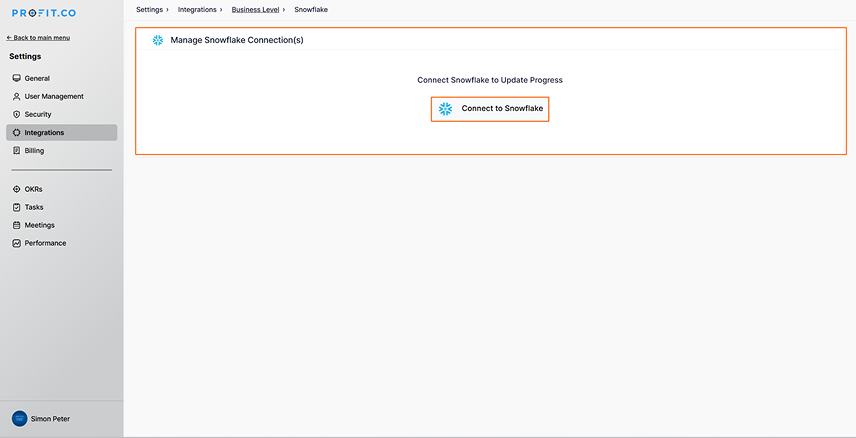Click Snowflake breadcrumb text
Viewport: 856px width, 438px height.
coord(311,9)
